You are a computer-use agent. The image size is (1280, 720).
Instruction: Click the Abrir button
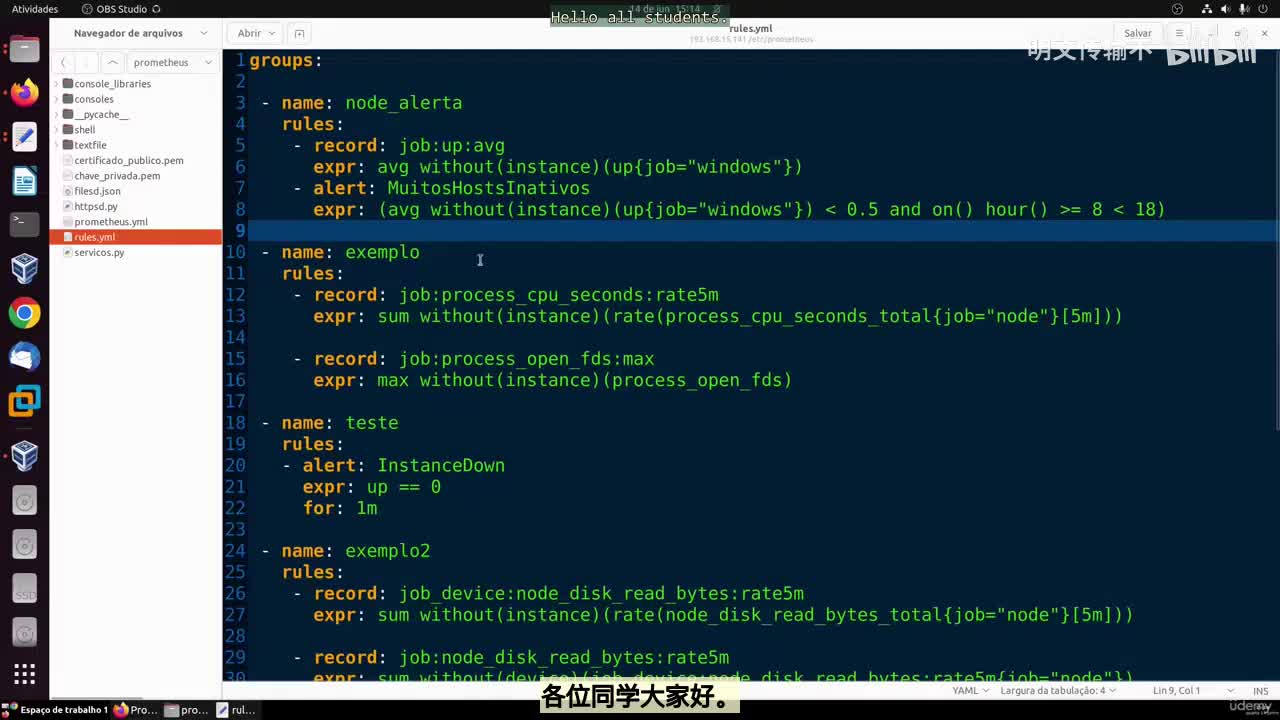tap(249, 33)
